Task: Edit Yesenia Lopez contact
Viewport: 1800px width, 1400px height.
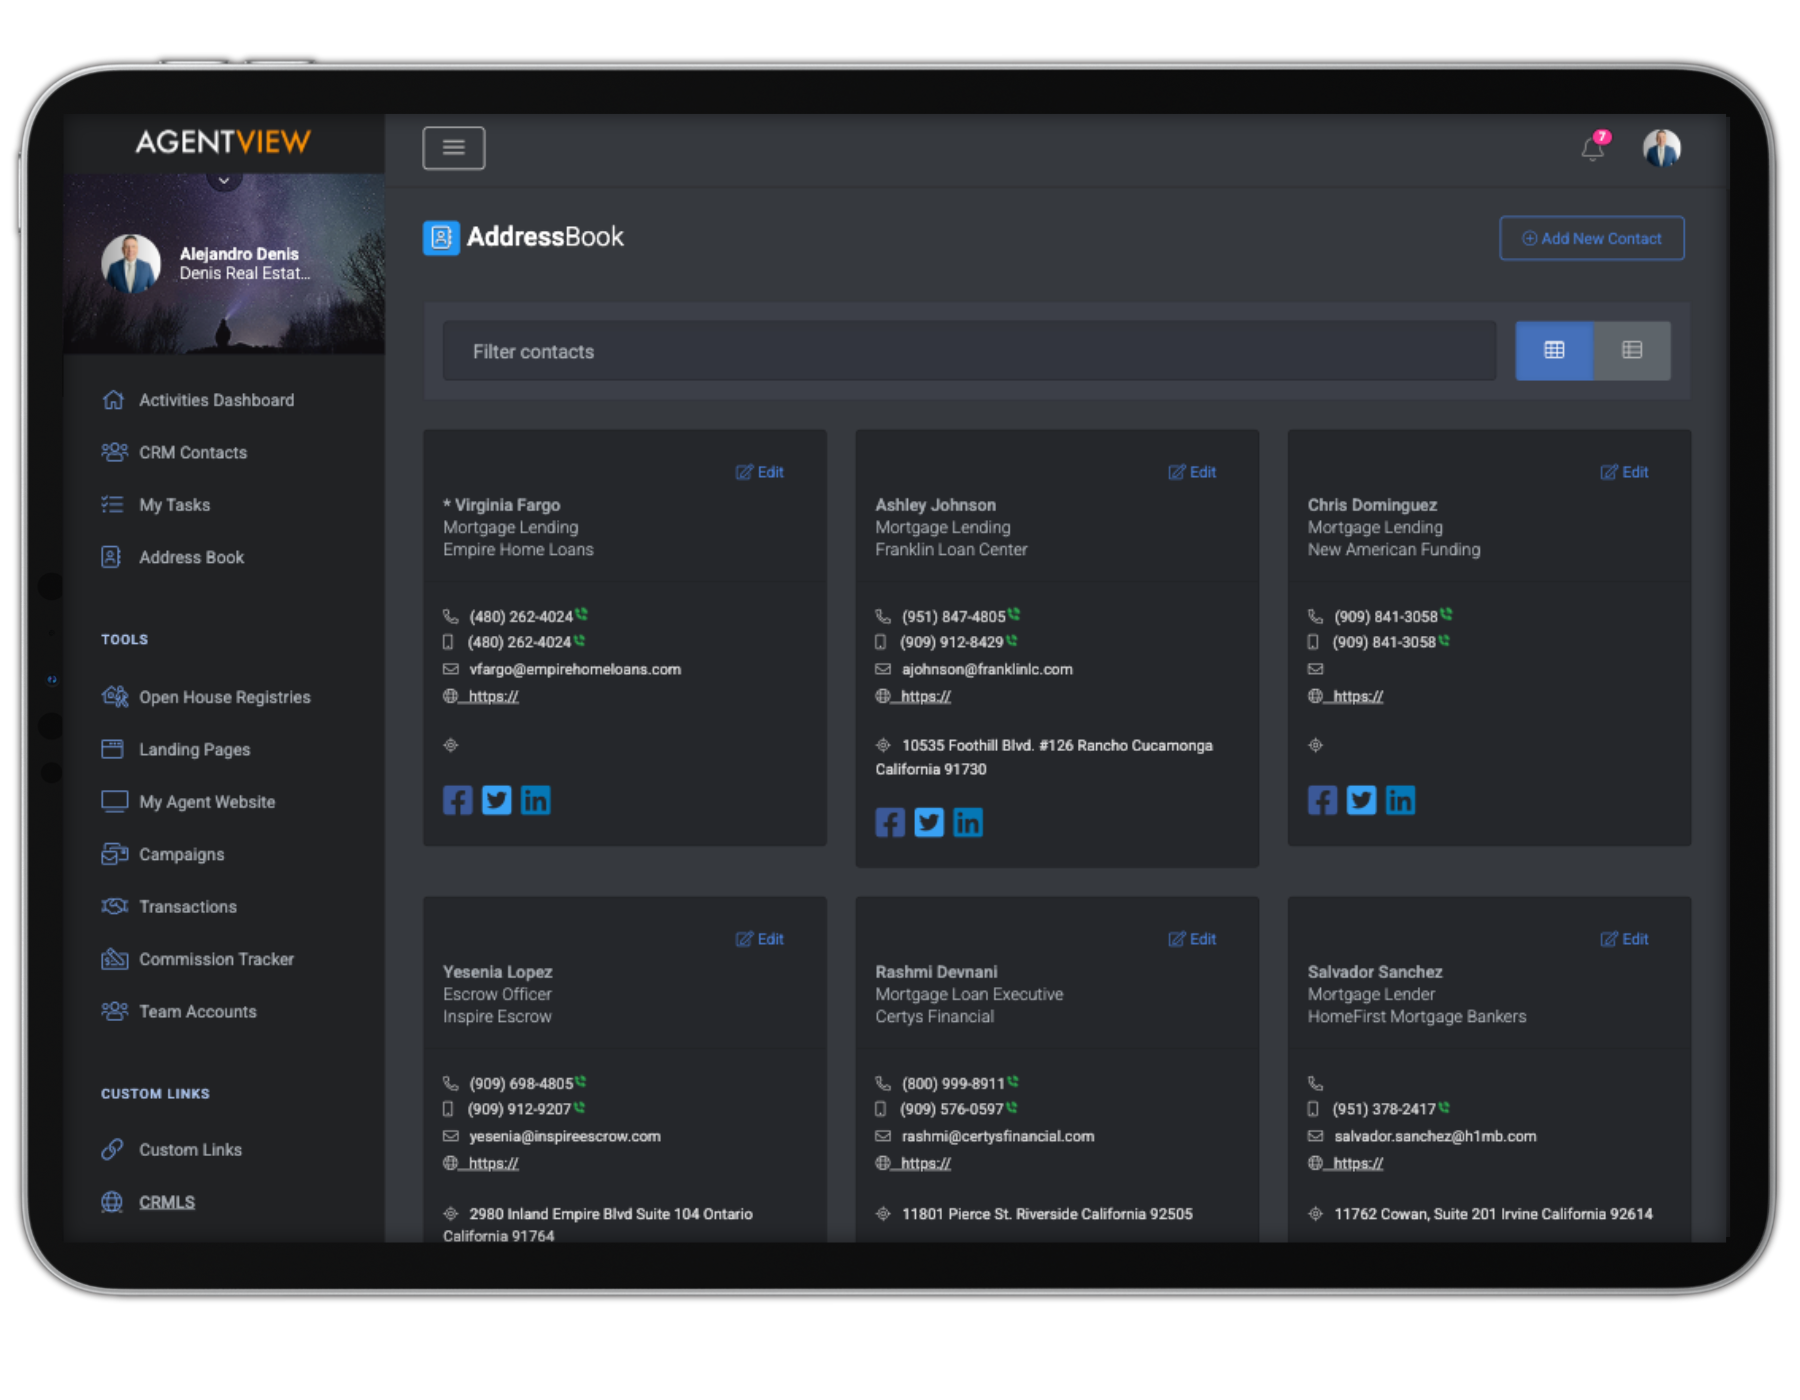Action: coord(760,939)
